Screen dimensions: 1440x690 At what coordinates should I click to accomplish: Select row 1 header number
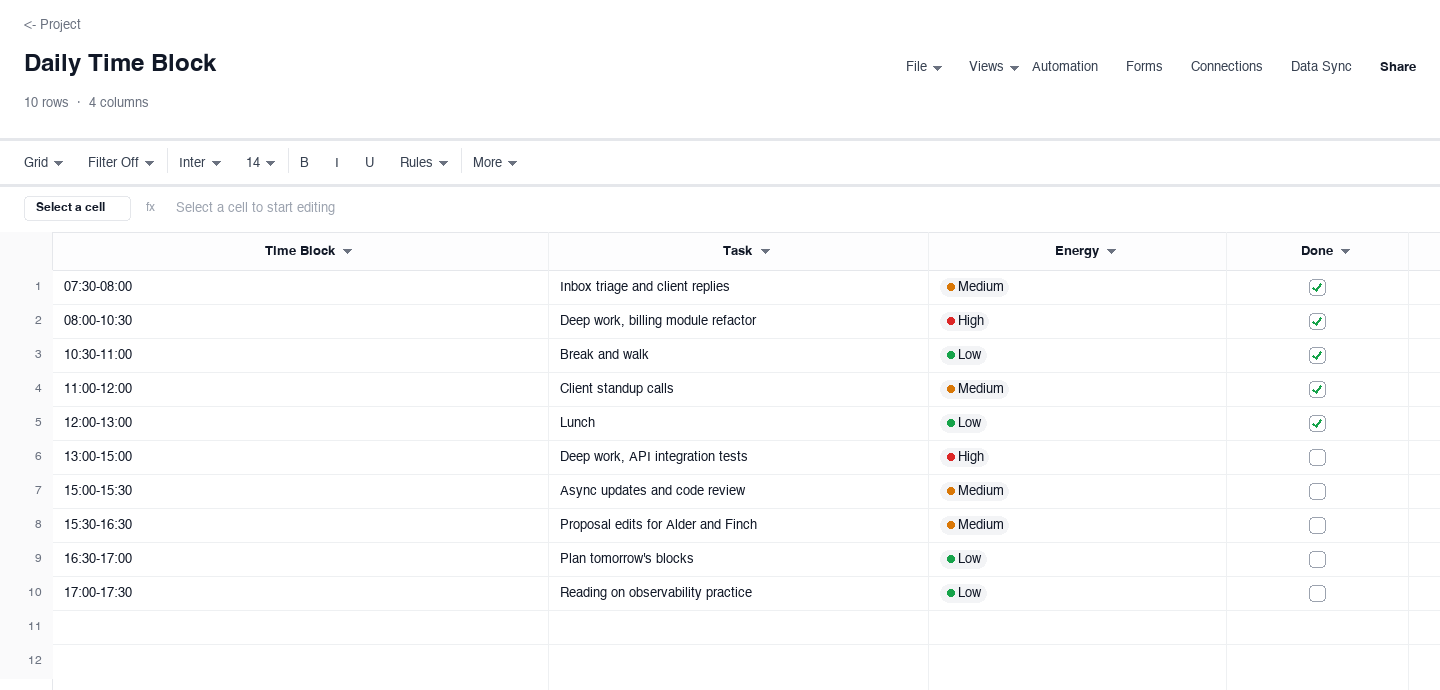(x=38, y=287)
